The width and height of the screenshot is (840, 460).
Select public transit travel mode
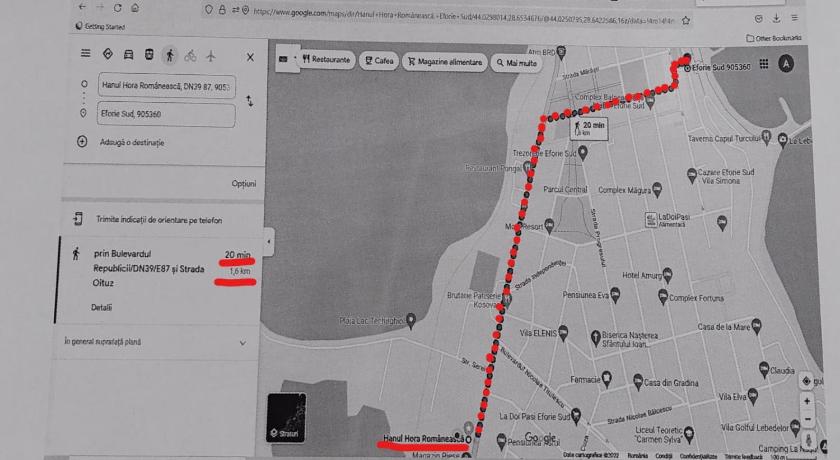click(x=149, y=55)
